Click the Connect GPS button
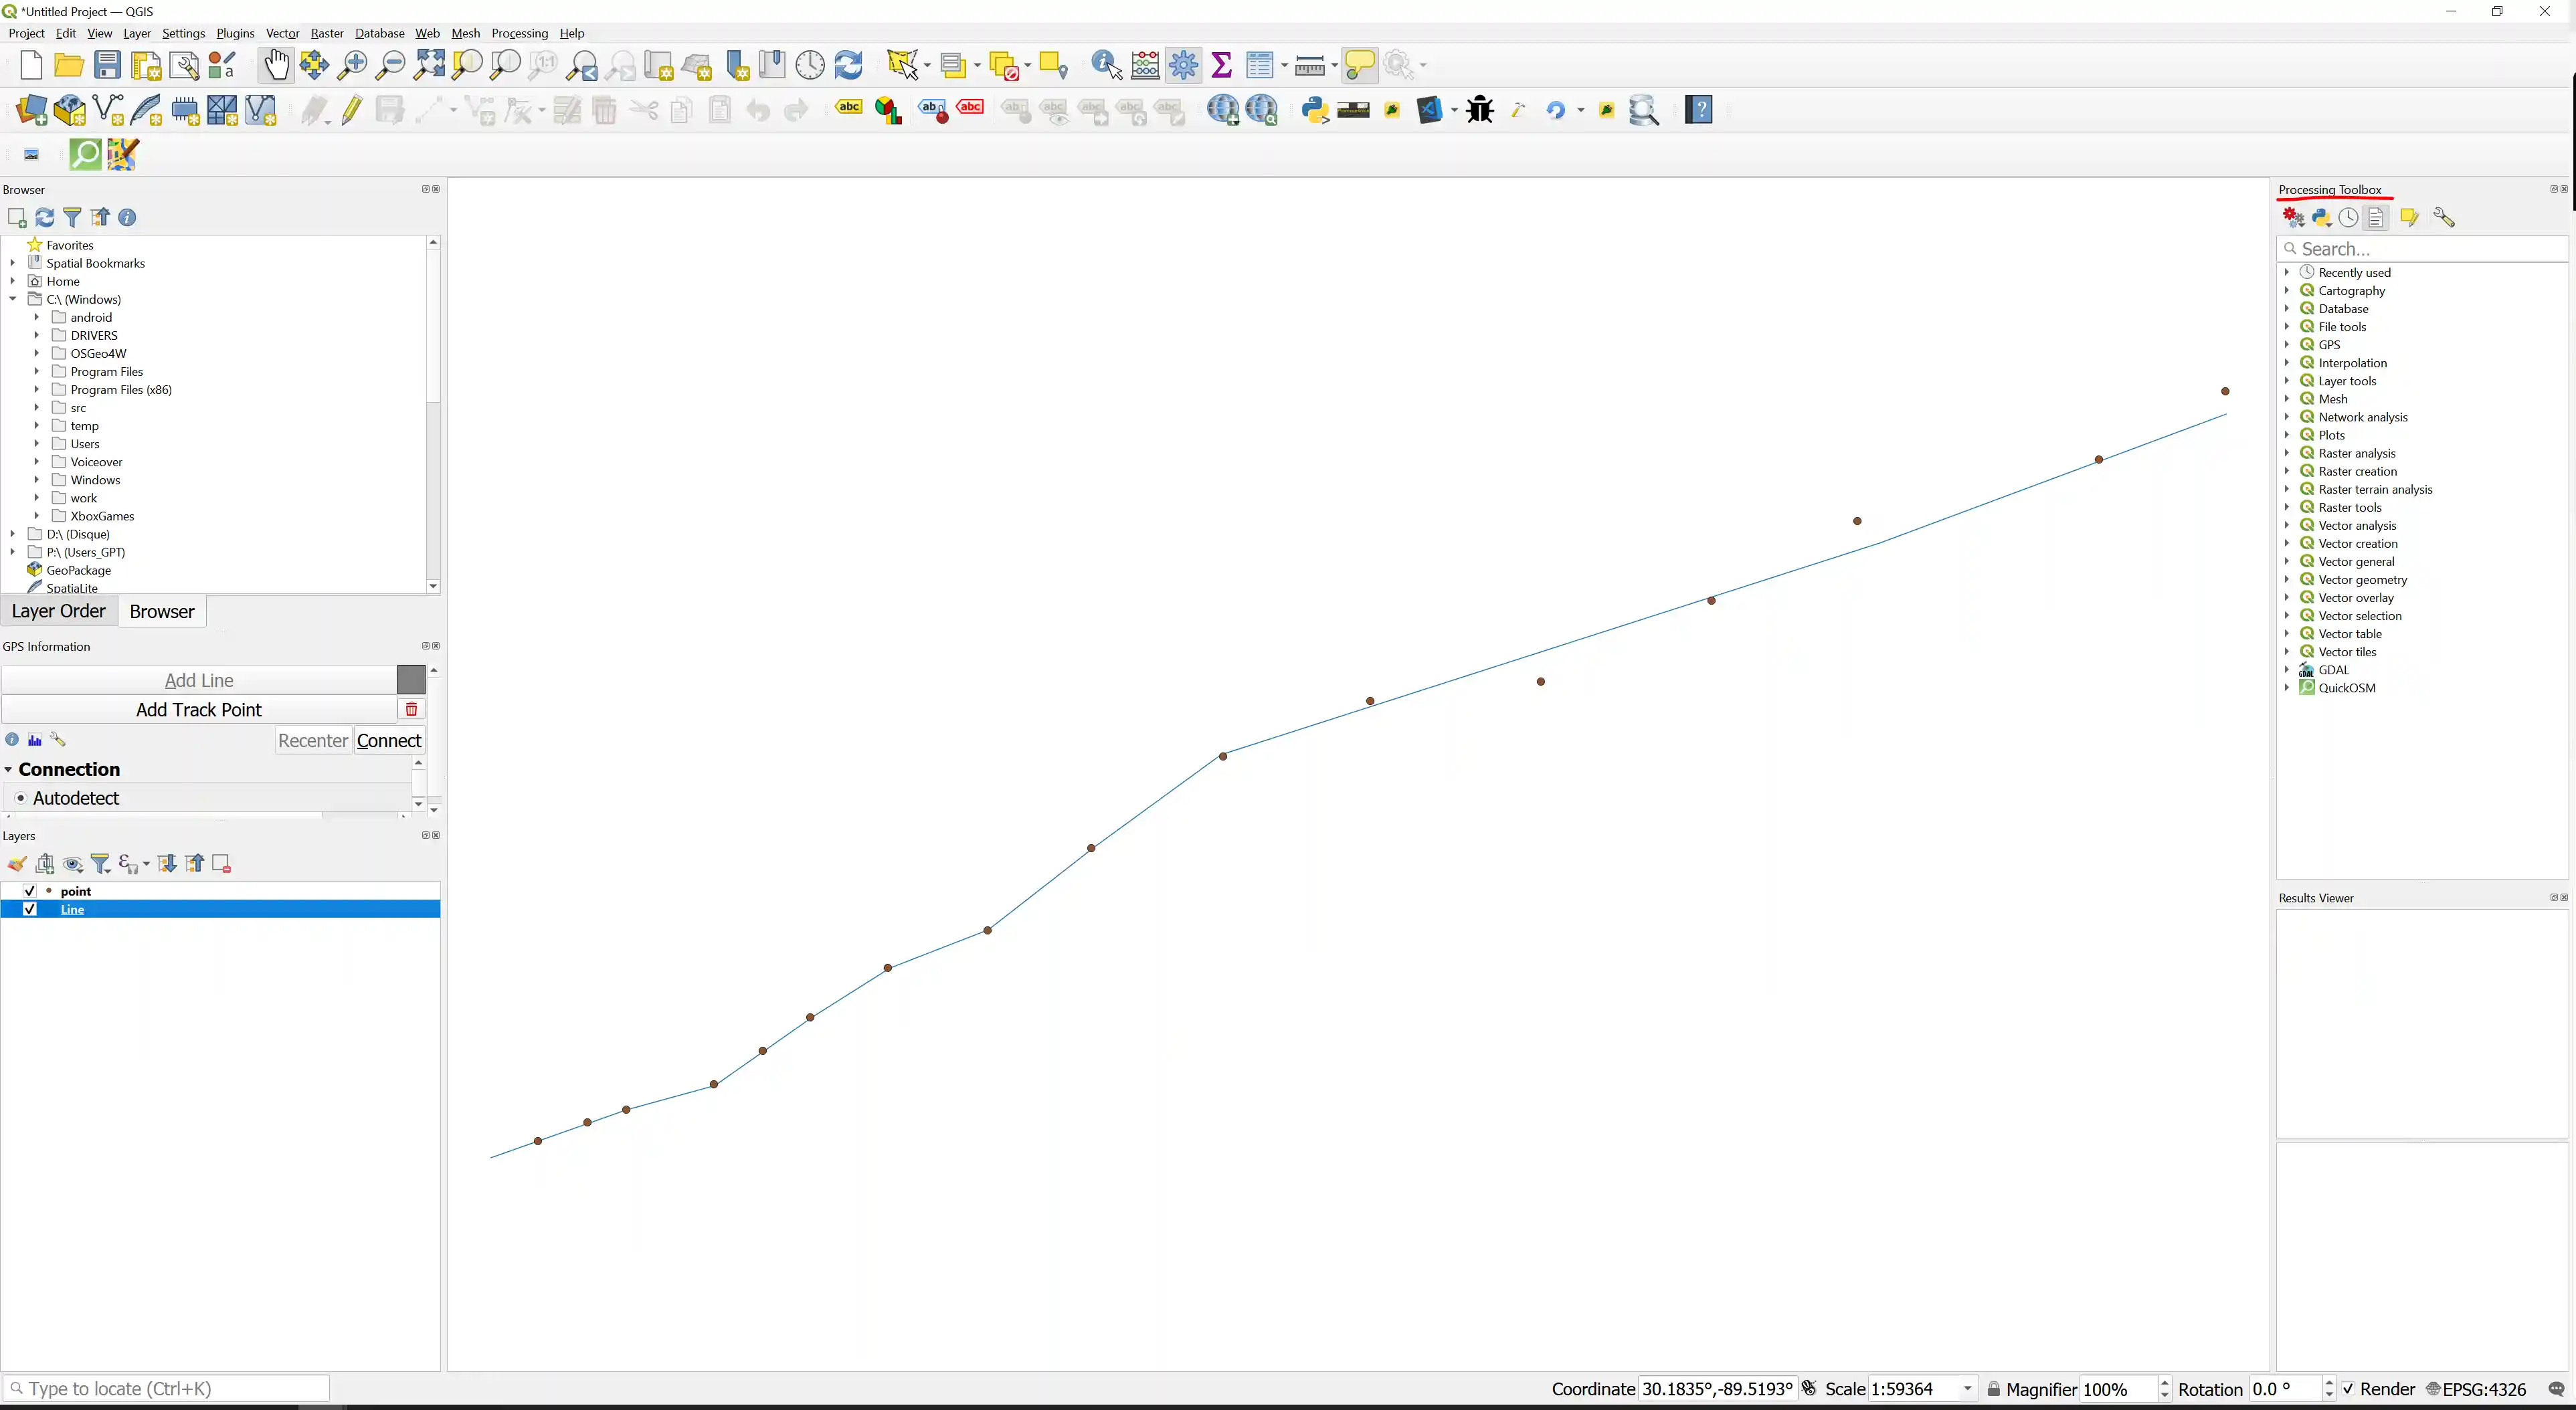2576x1410 pixels. [389, 741]
